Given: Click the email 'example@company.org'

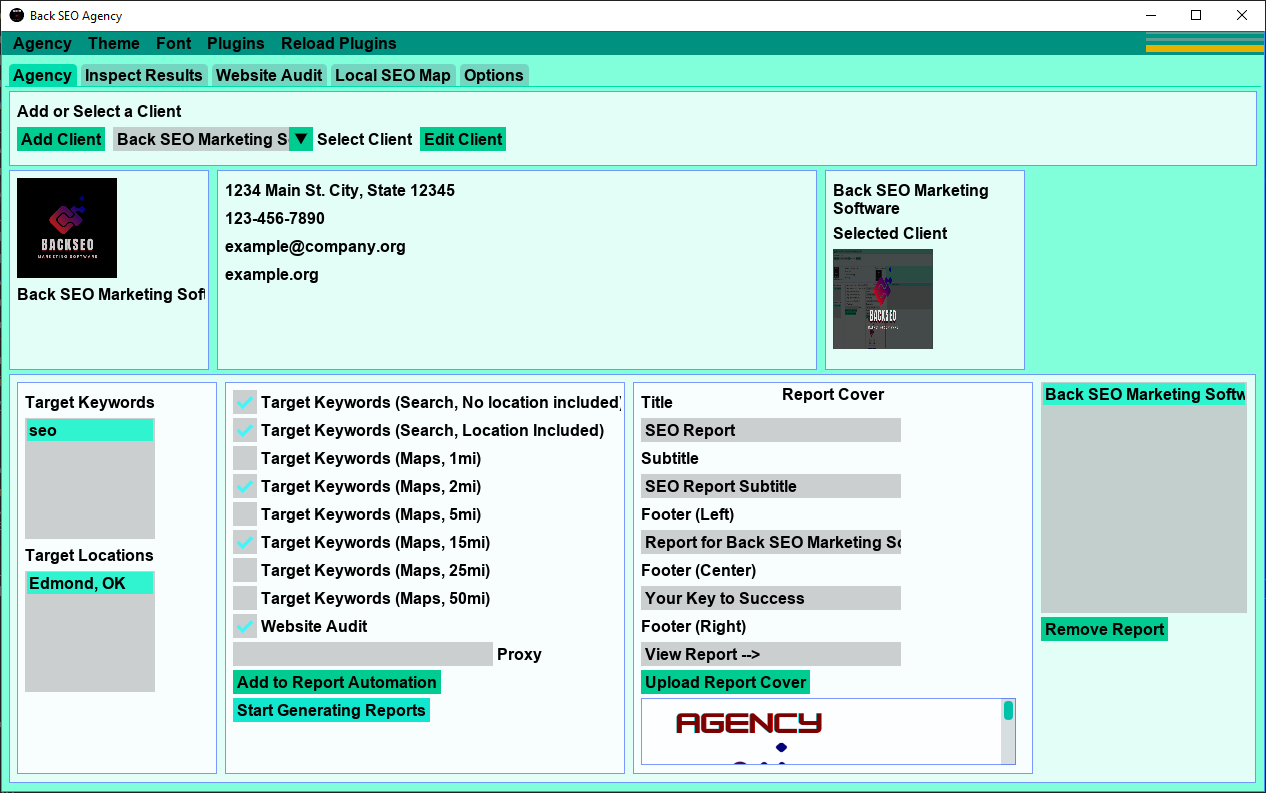Looking at the screenshot, I should (315, 246).
